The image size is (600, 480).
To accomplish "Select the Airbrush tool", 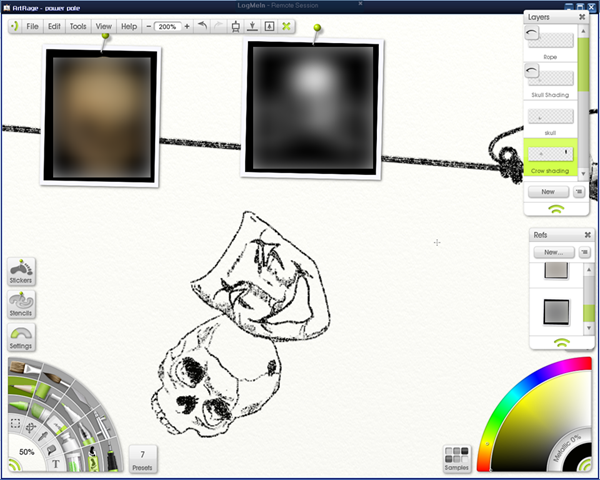I will tap(103, 425).
